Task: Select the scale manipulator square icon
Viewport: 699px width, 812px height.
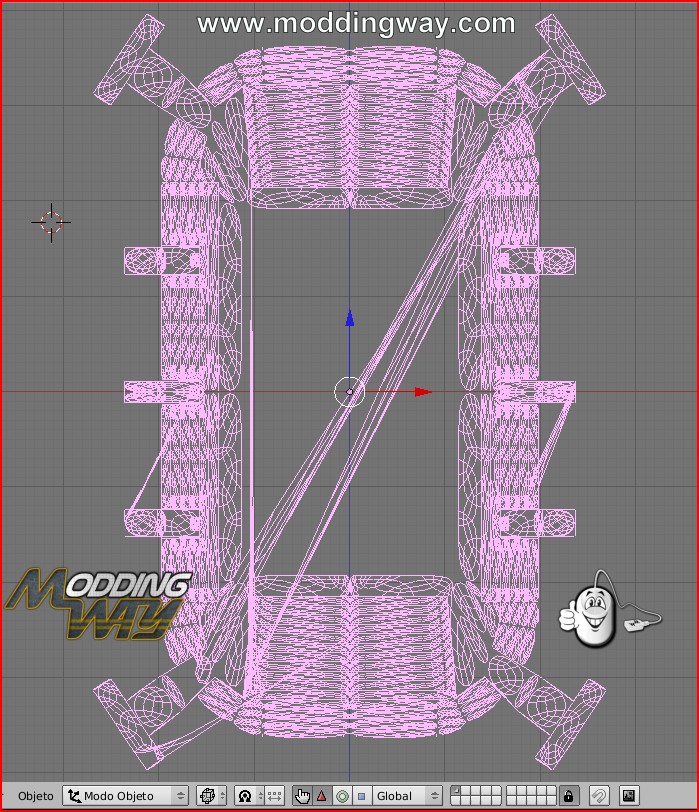Action: click(361, 796)
